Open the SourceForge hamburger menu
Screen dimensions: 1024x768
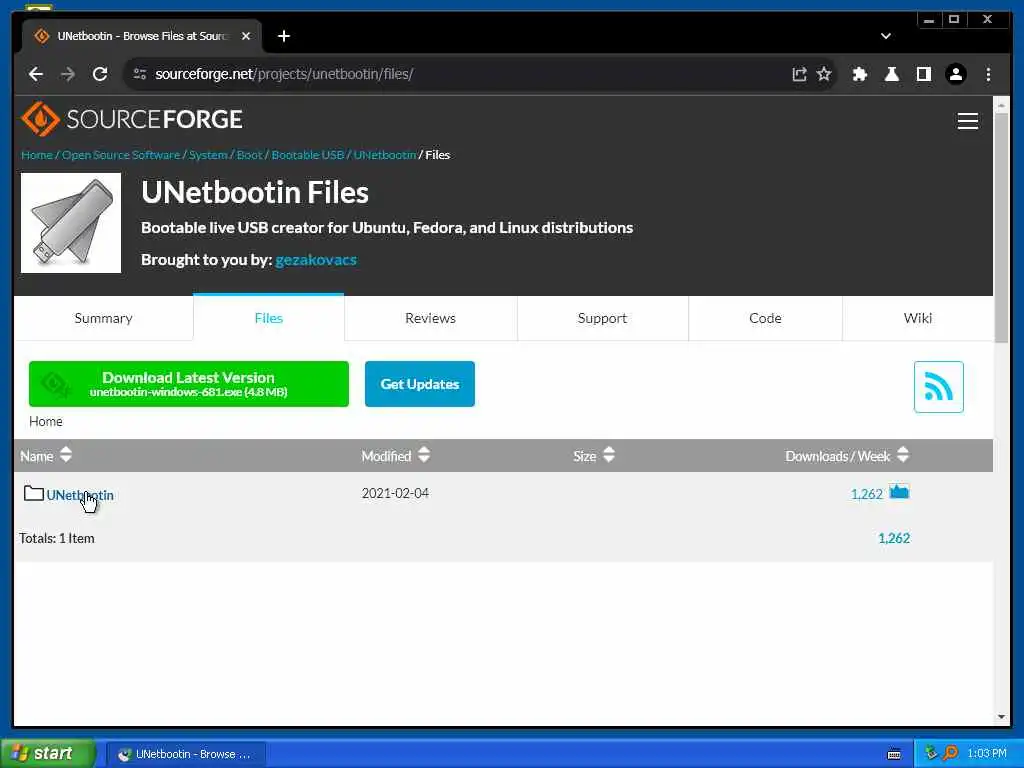[x=967, y=121]
